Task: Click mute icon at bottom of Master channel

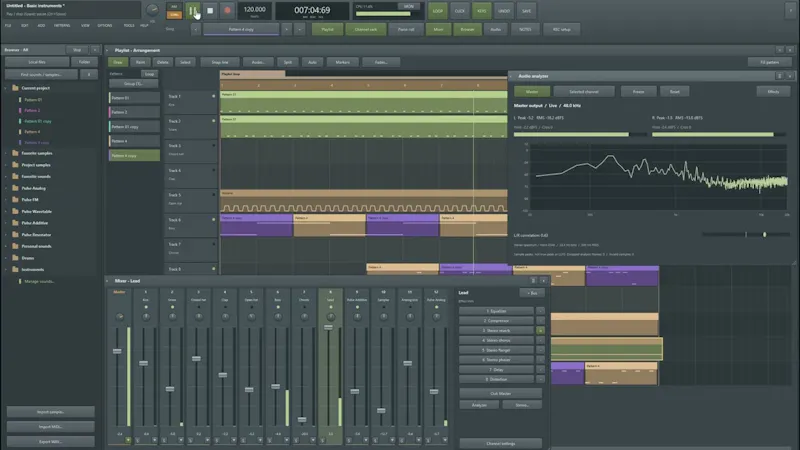Action: pyautogui.click(x=128, y=440)
